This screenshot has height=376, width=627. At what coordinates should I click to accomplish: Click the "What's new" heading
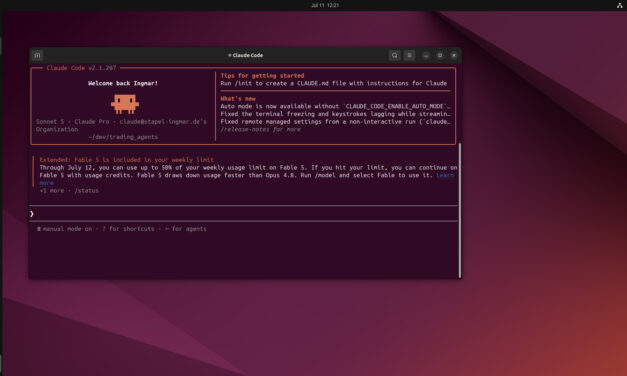click(238, 98)
